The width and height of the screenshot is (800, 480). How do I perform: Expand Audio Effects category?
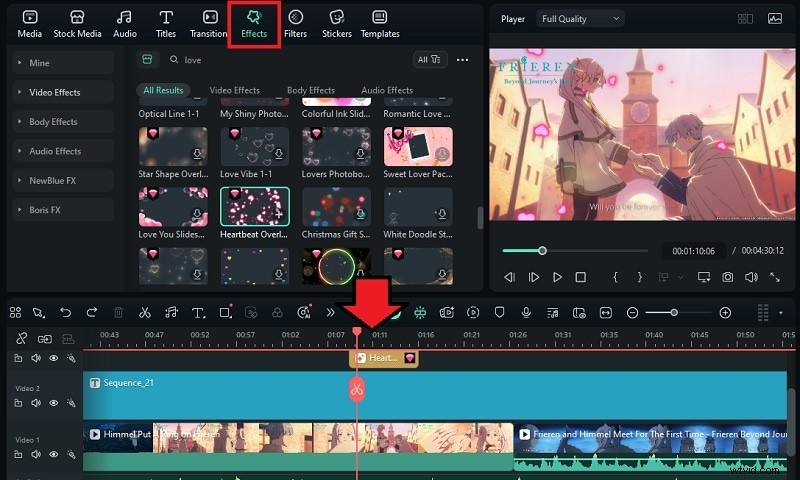pos(63,151)
